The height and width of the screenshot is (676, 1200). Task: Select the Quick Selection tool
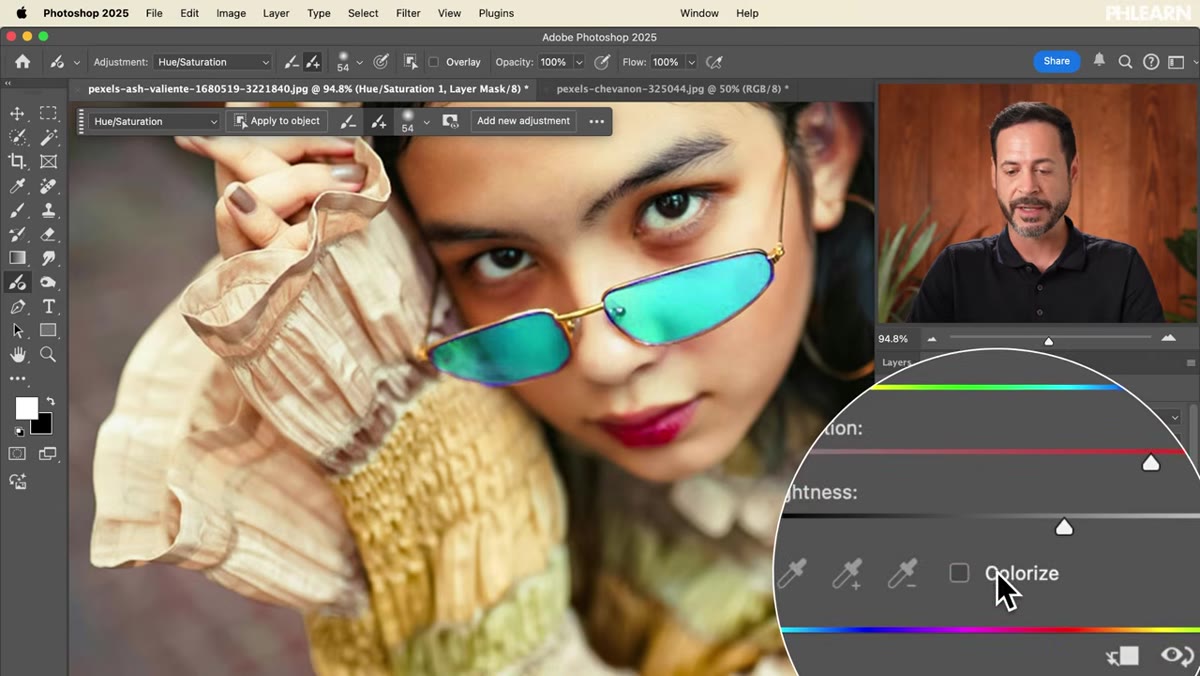point(17,137)
